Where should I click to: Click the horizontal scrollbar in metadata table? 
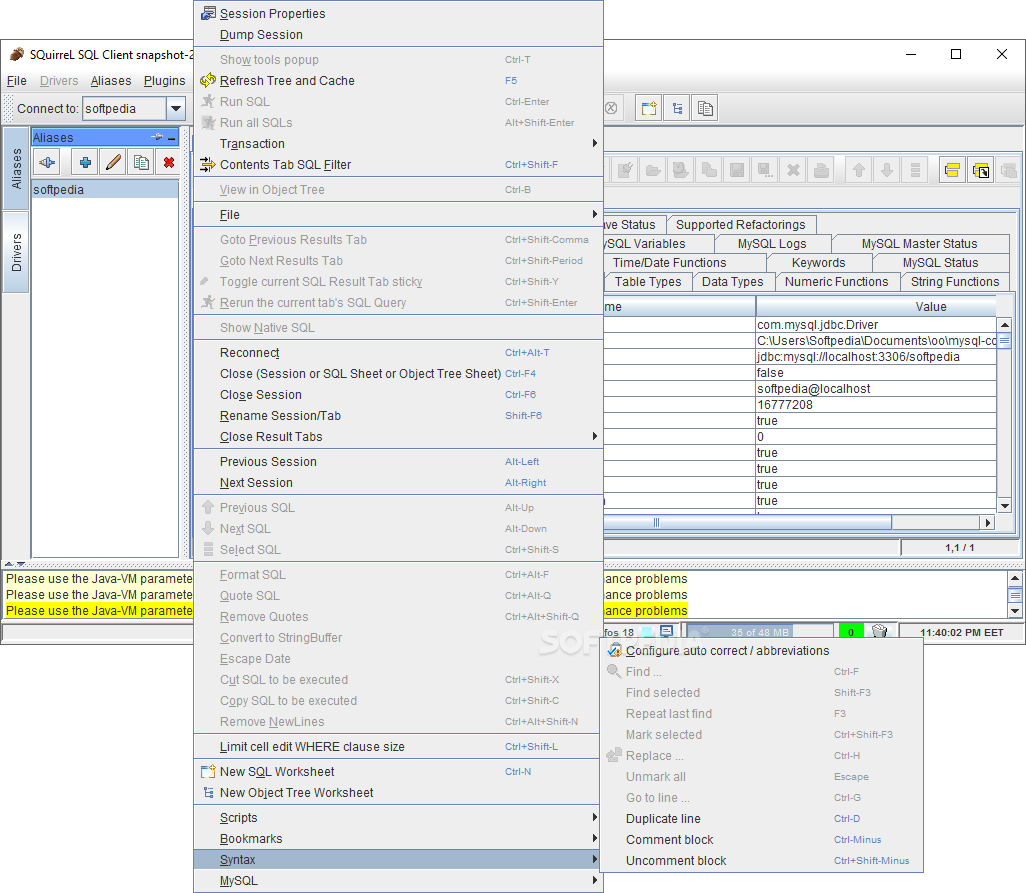point(746,522)
